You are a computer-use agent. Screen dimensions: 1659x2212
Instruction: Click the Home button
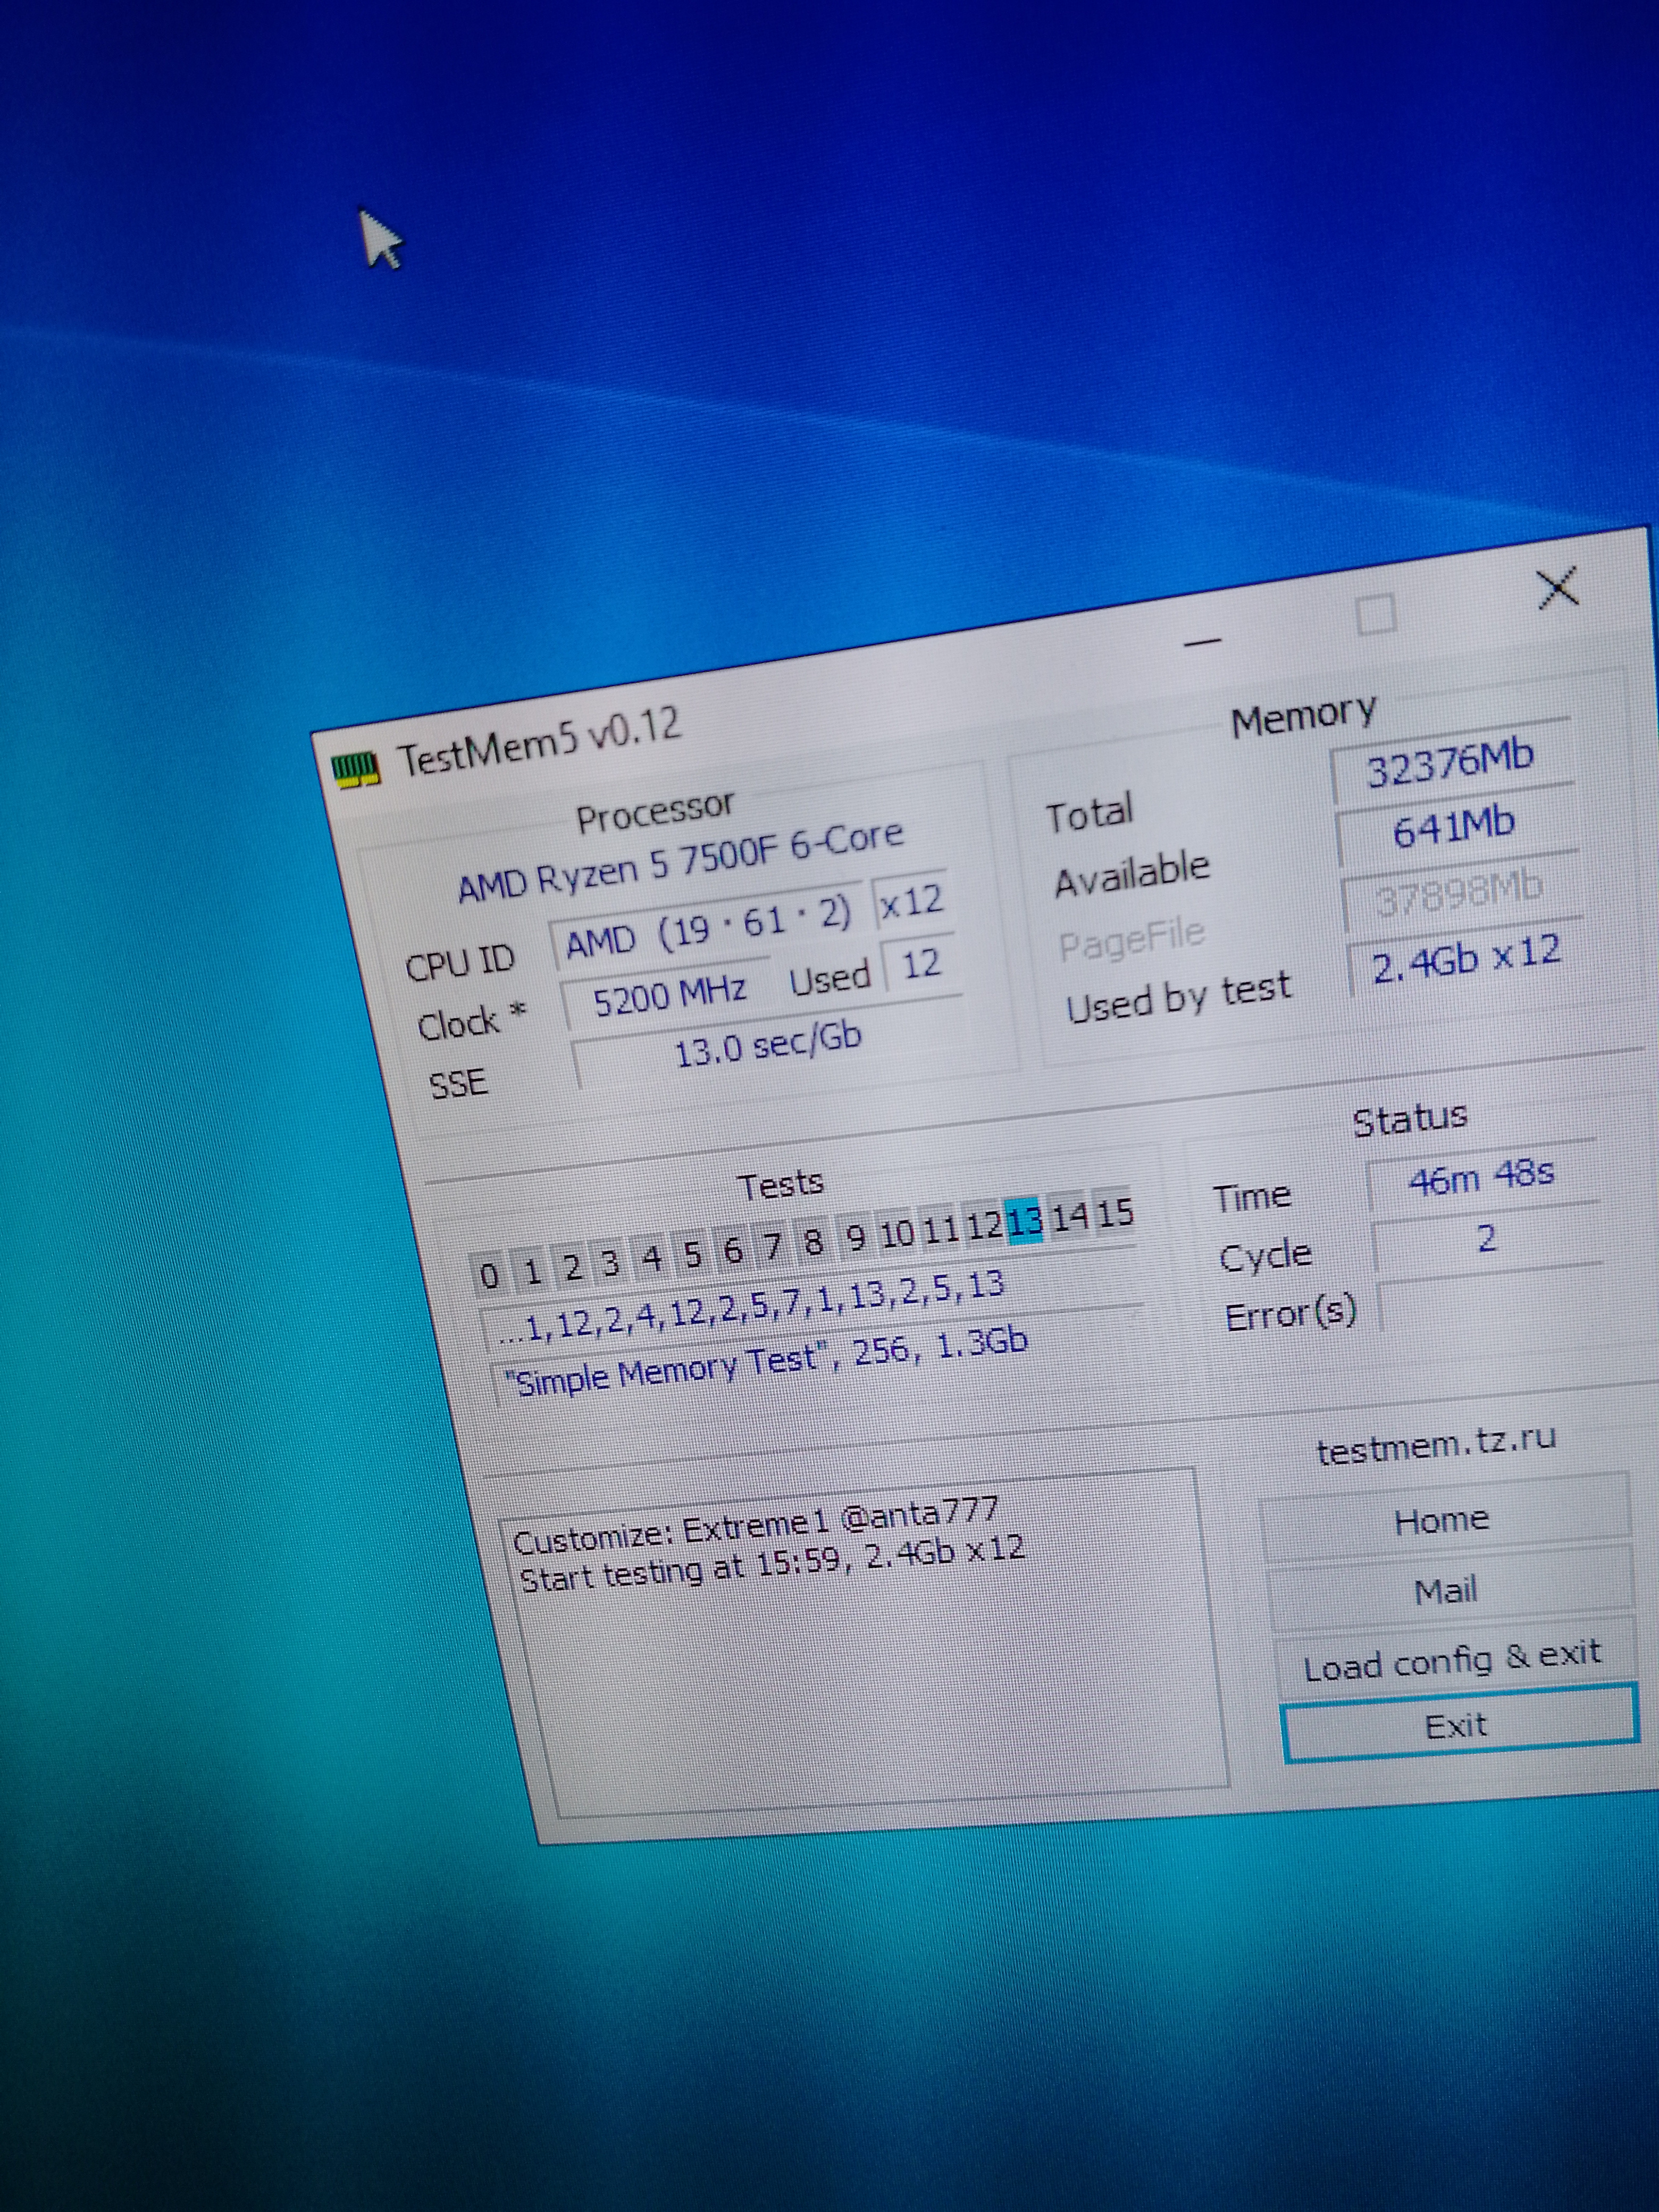click(1442, 1521)
